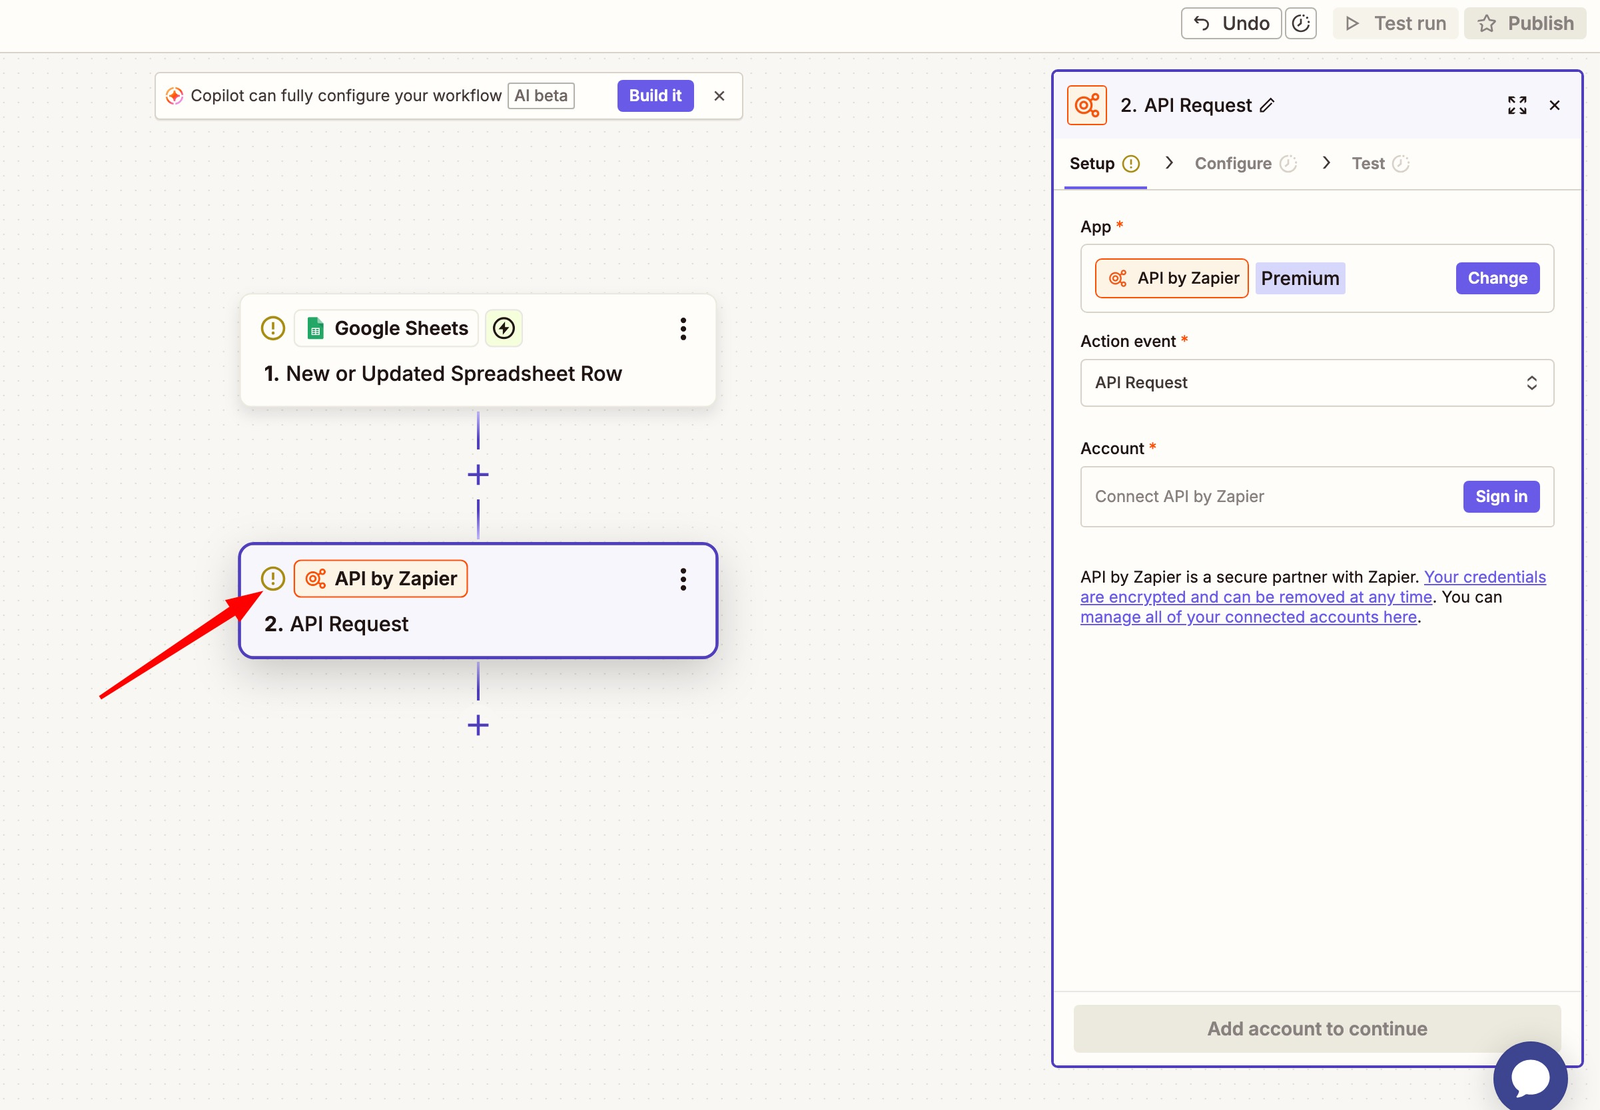Start a Test run

(x=1396, y=23)
